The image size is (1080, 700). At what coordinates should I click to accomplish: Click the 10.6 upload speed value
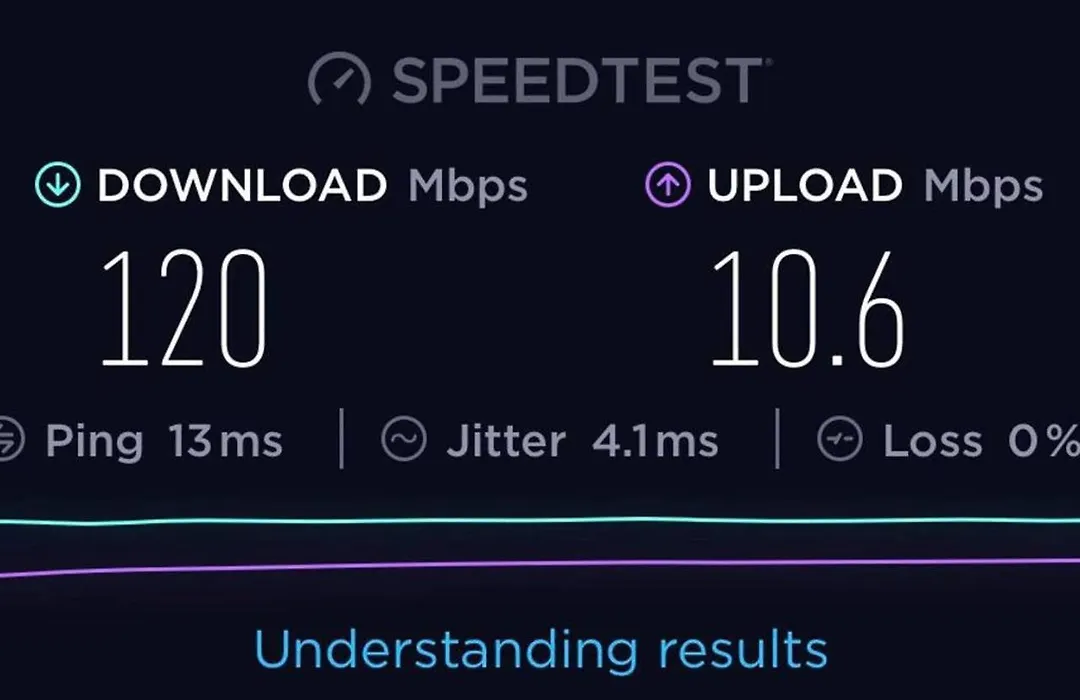807,309
